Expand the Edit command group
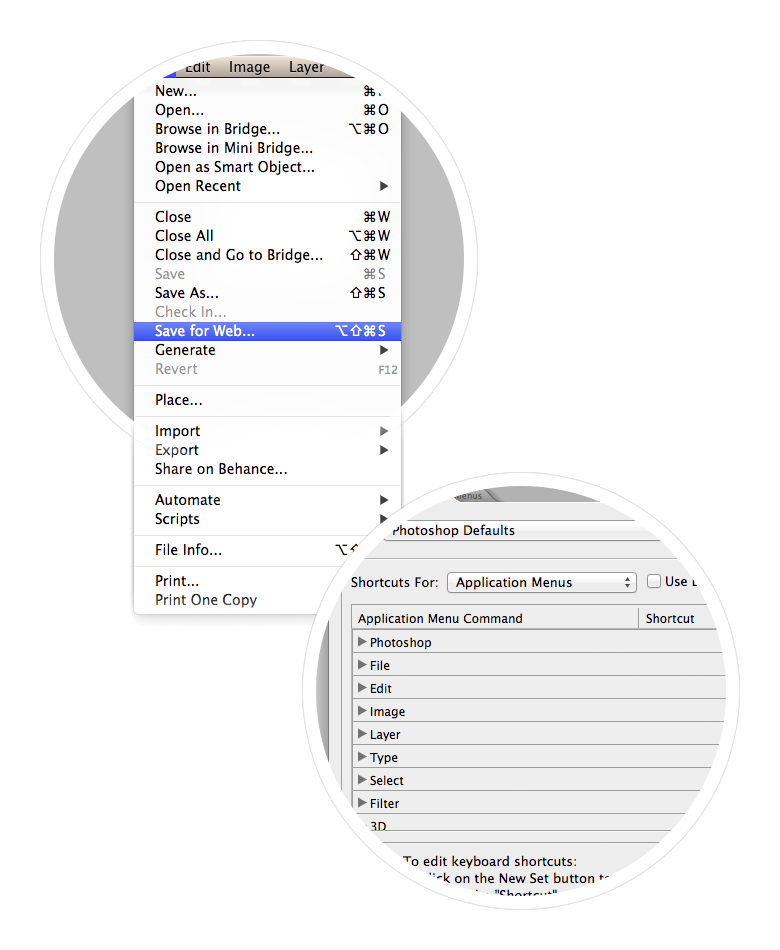The image size is (780, 950). point(362,688)
